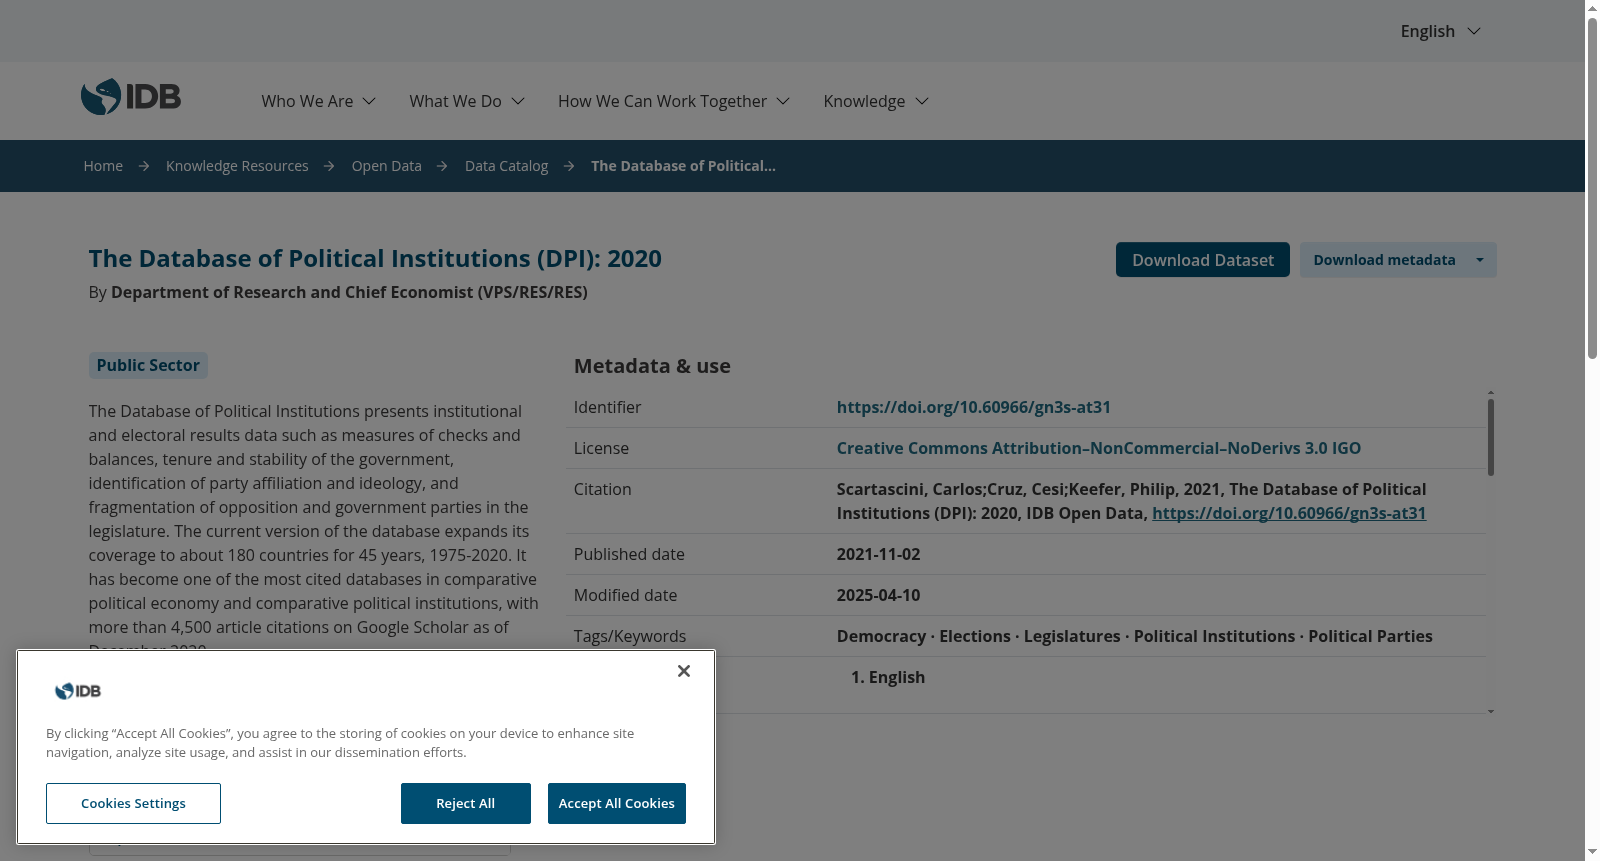The height and width of the screenshot is (861, 1600).
Task: Click the metadata scroll up arrow
Action: (1490, 393)
